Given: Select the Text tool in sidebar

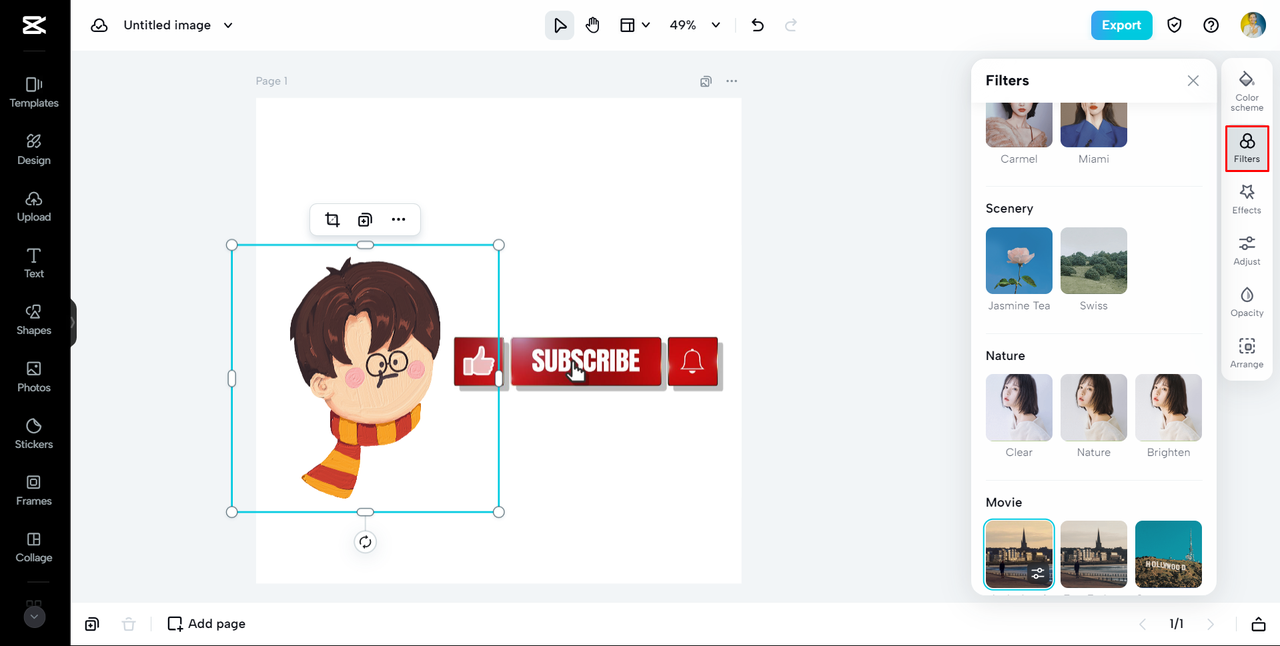Looking at the screenshot, I should point(34,263).
